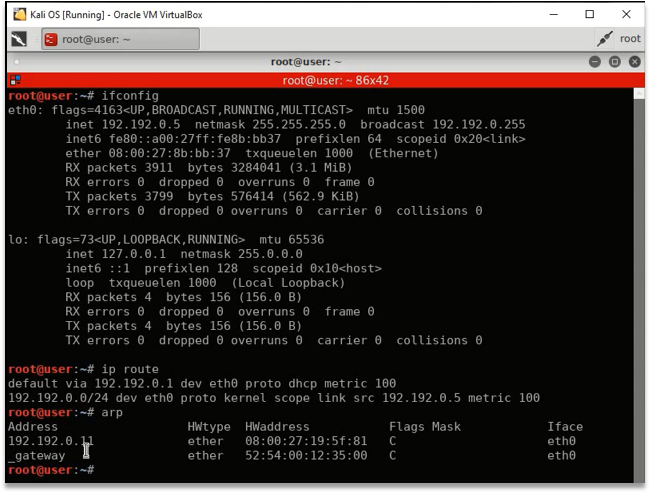
Task: Click the HWaddress 52:54:00:12:35:00
Action: pyautogui.click(x=306, y=456)
